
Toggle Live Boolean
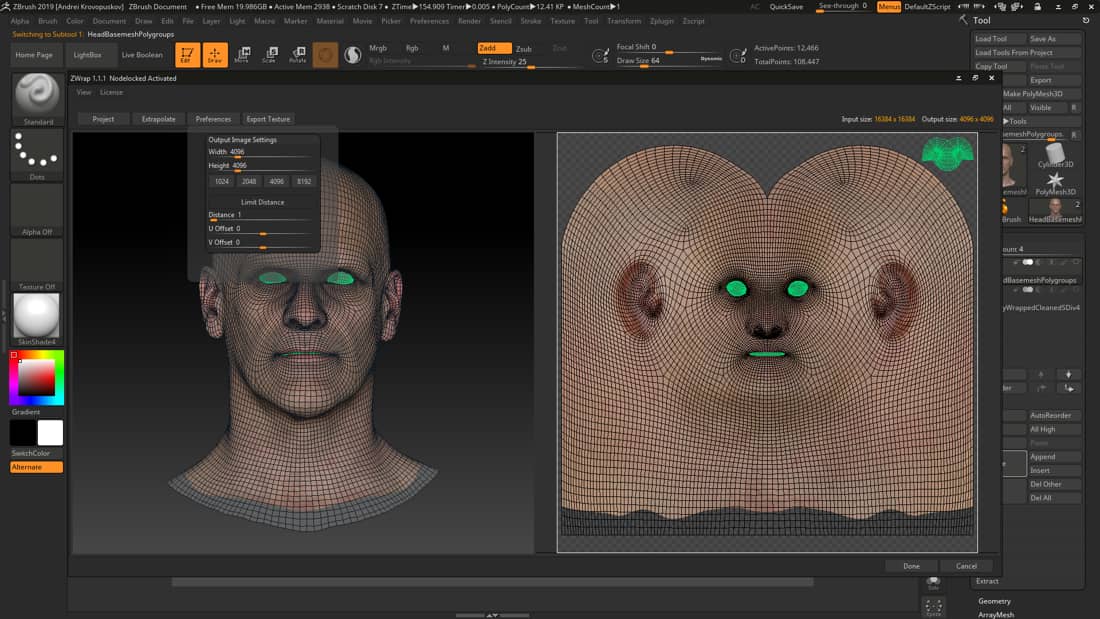(142, 55)
